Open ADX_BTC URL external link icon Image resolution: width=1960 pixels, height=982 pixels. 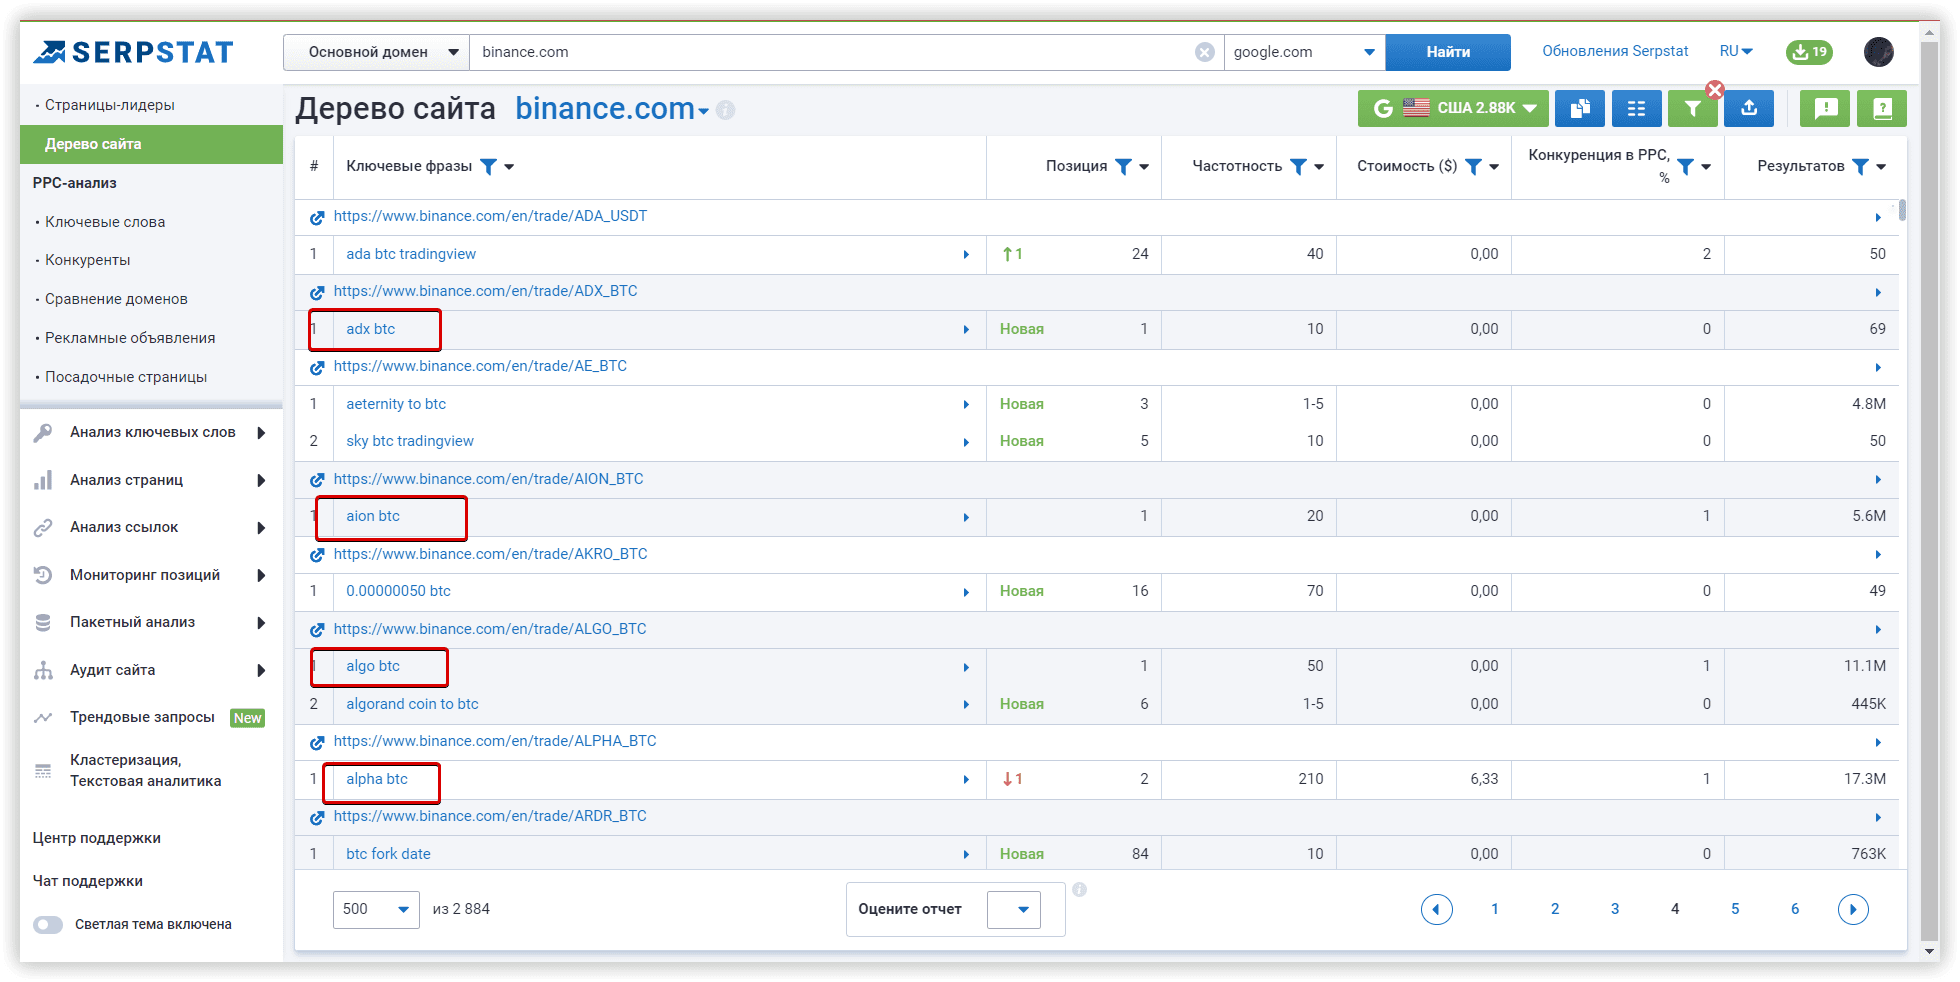coord(317,292)
